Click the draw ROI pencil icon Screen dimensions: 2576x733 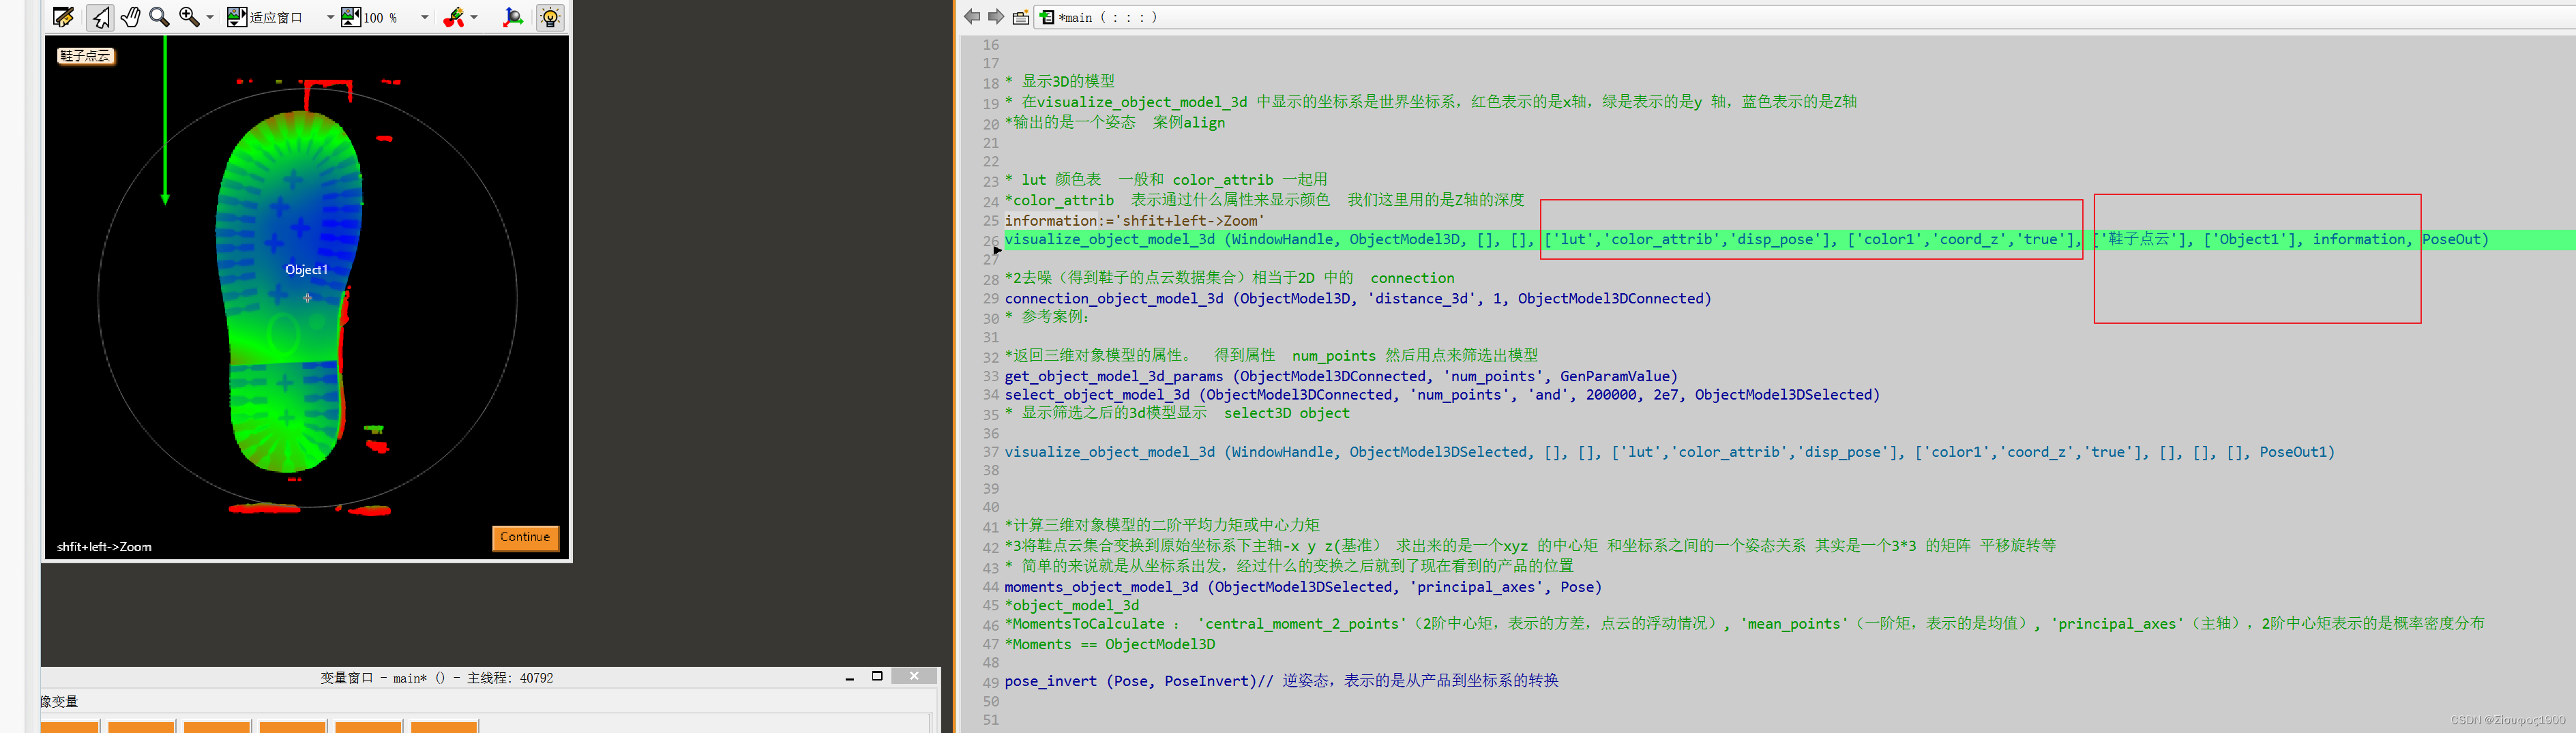click(454, 17)
